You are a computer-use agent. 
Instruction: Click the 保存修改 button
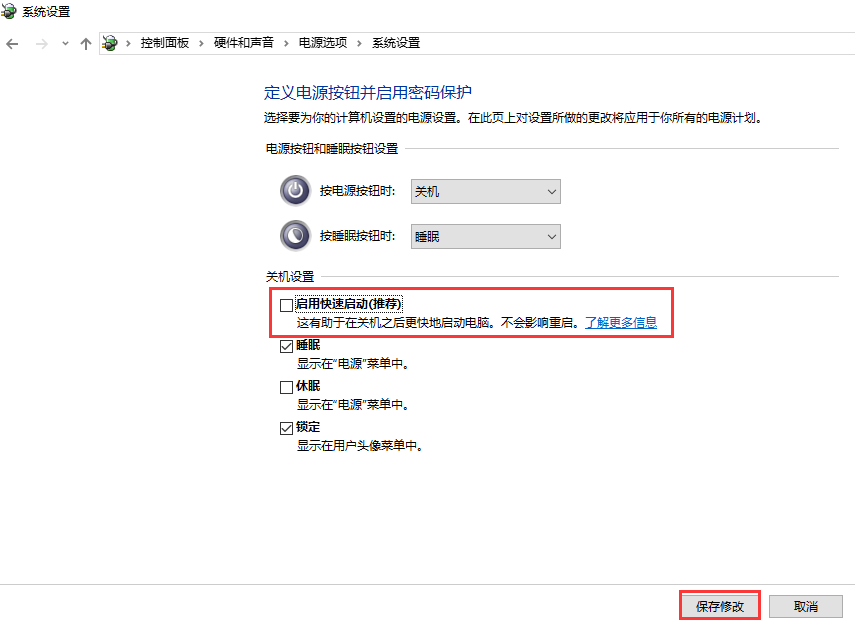click(x=720, y=604)
